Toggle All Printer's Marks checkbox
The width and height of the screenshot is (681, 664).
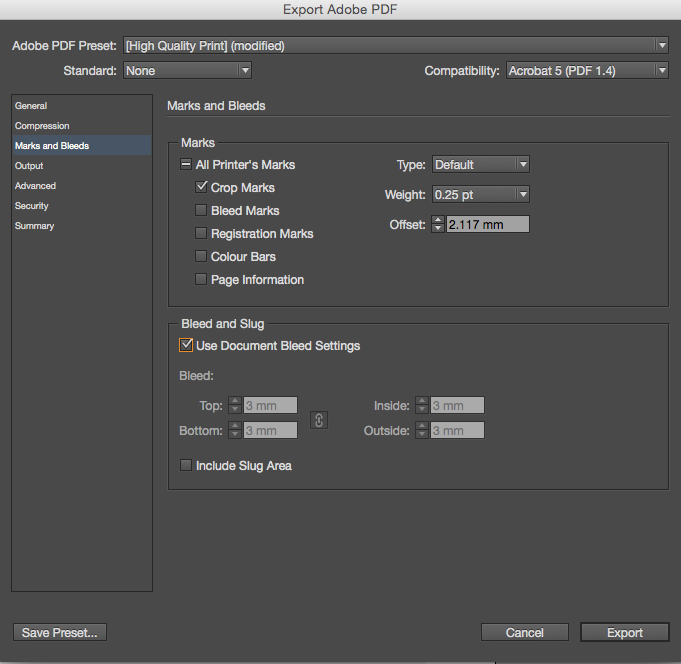coord(185,164)
